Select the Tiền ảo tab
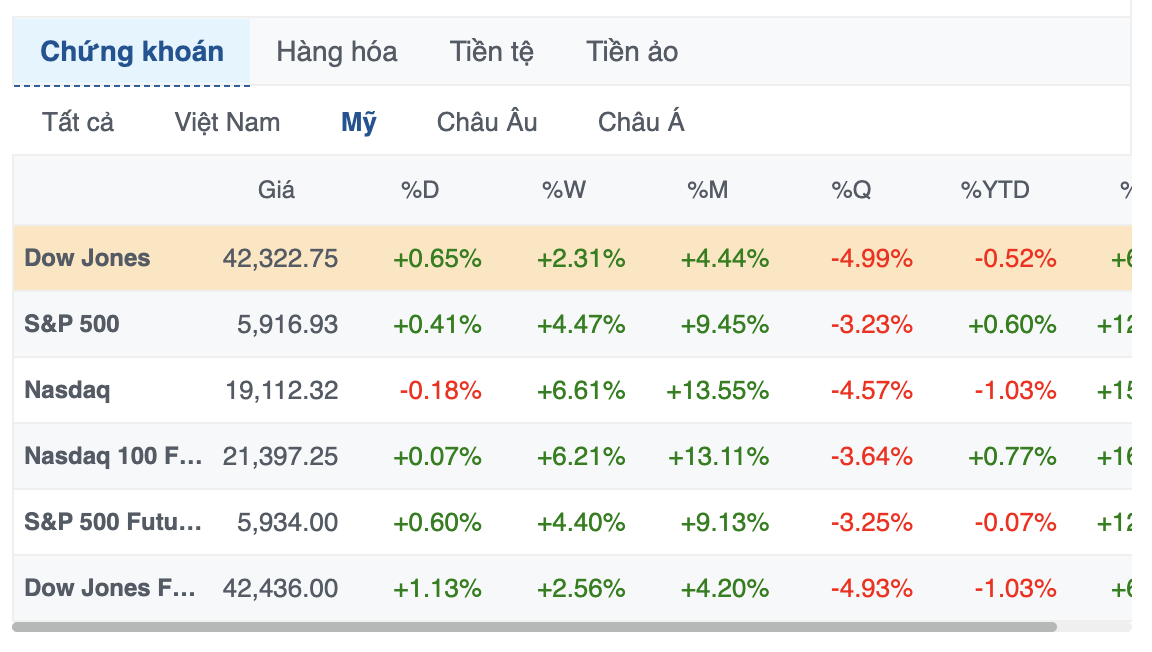1152x652 pixels. coord(632,52)
